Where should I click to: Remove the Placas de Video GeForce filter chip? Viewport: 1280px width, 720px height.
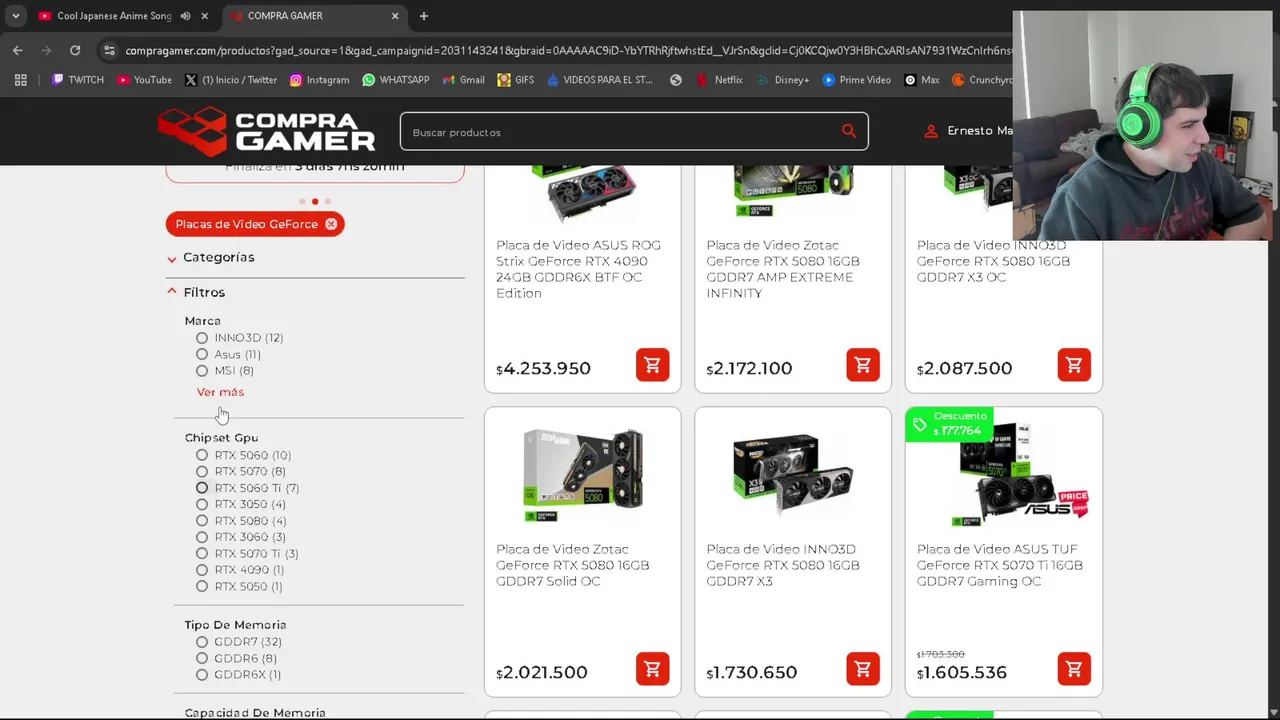(x=330, y=224)
